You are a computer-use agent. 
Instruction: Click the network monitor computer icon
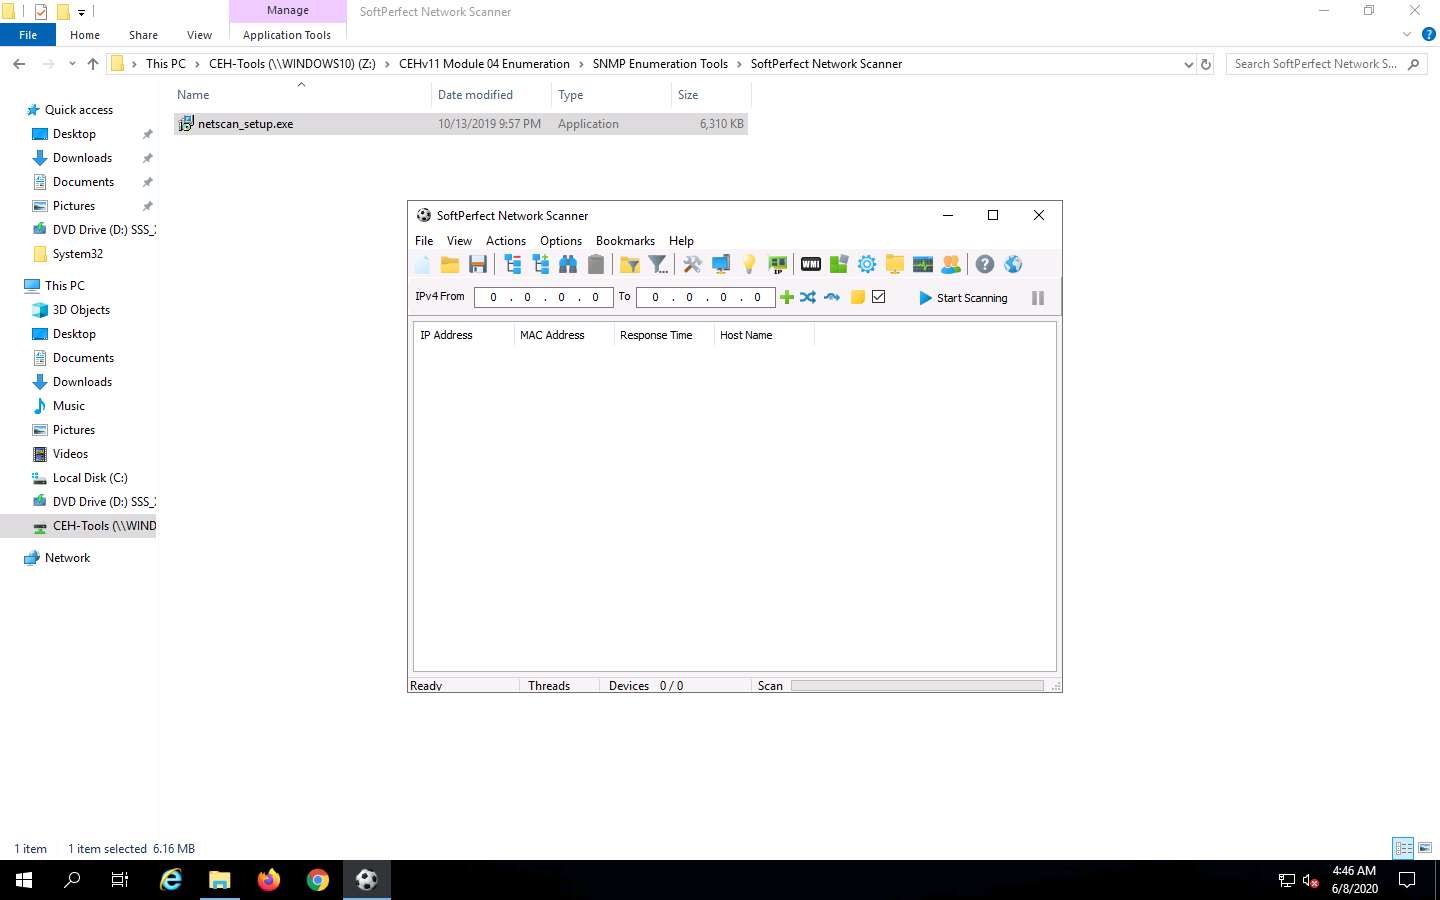tap(720, 265)
